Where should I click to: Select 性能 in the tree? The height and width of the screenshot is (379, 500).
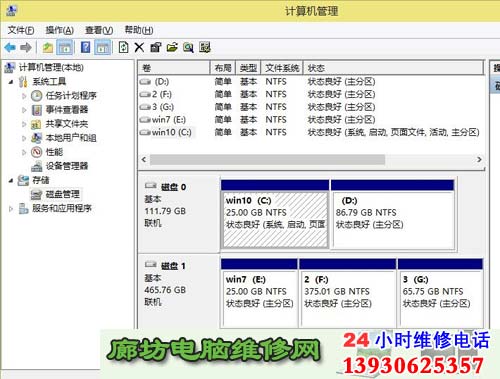54,152
